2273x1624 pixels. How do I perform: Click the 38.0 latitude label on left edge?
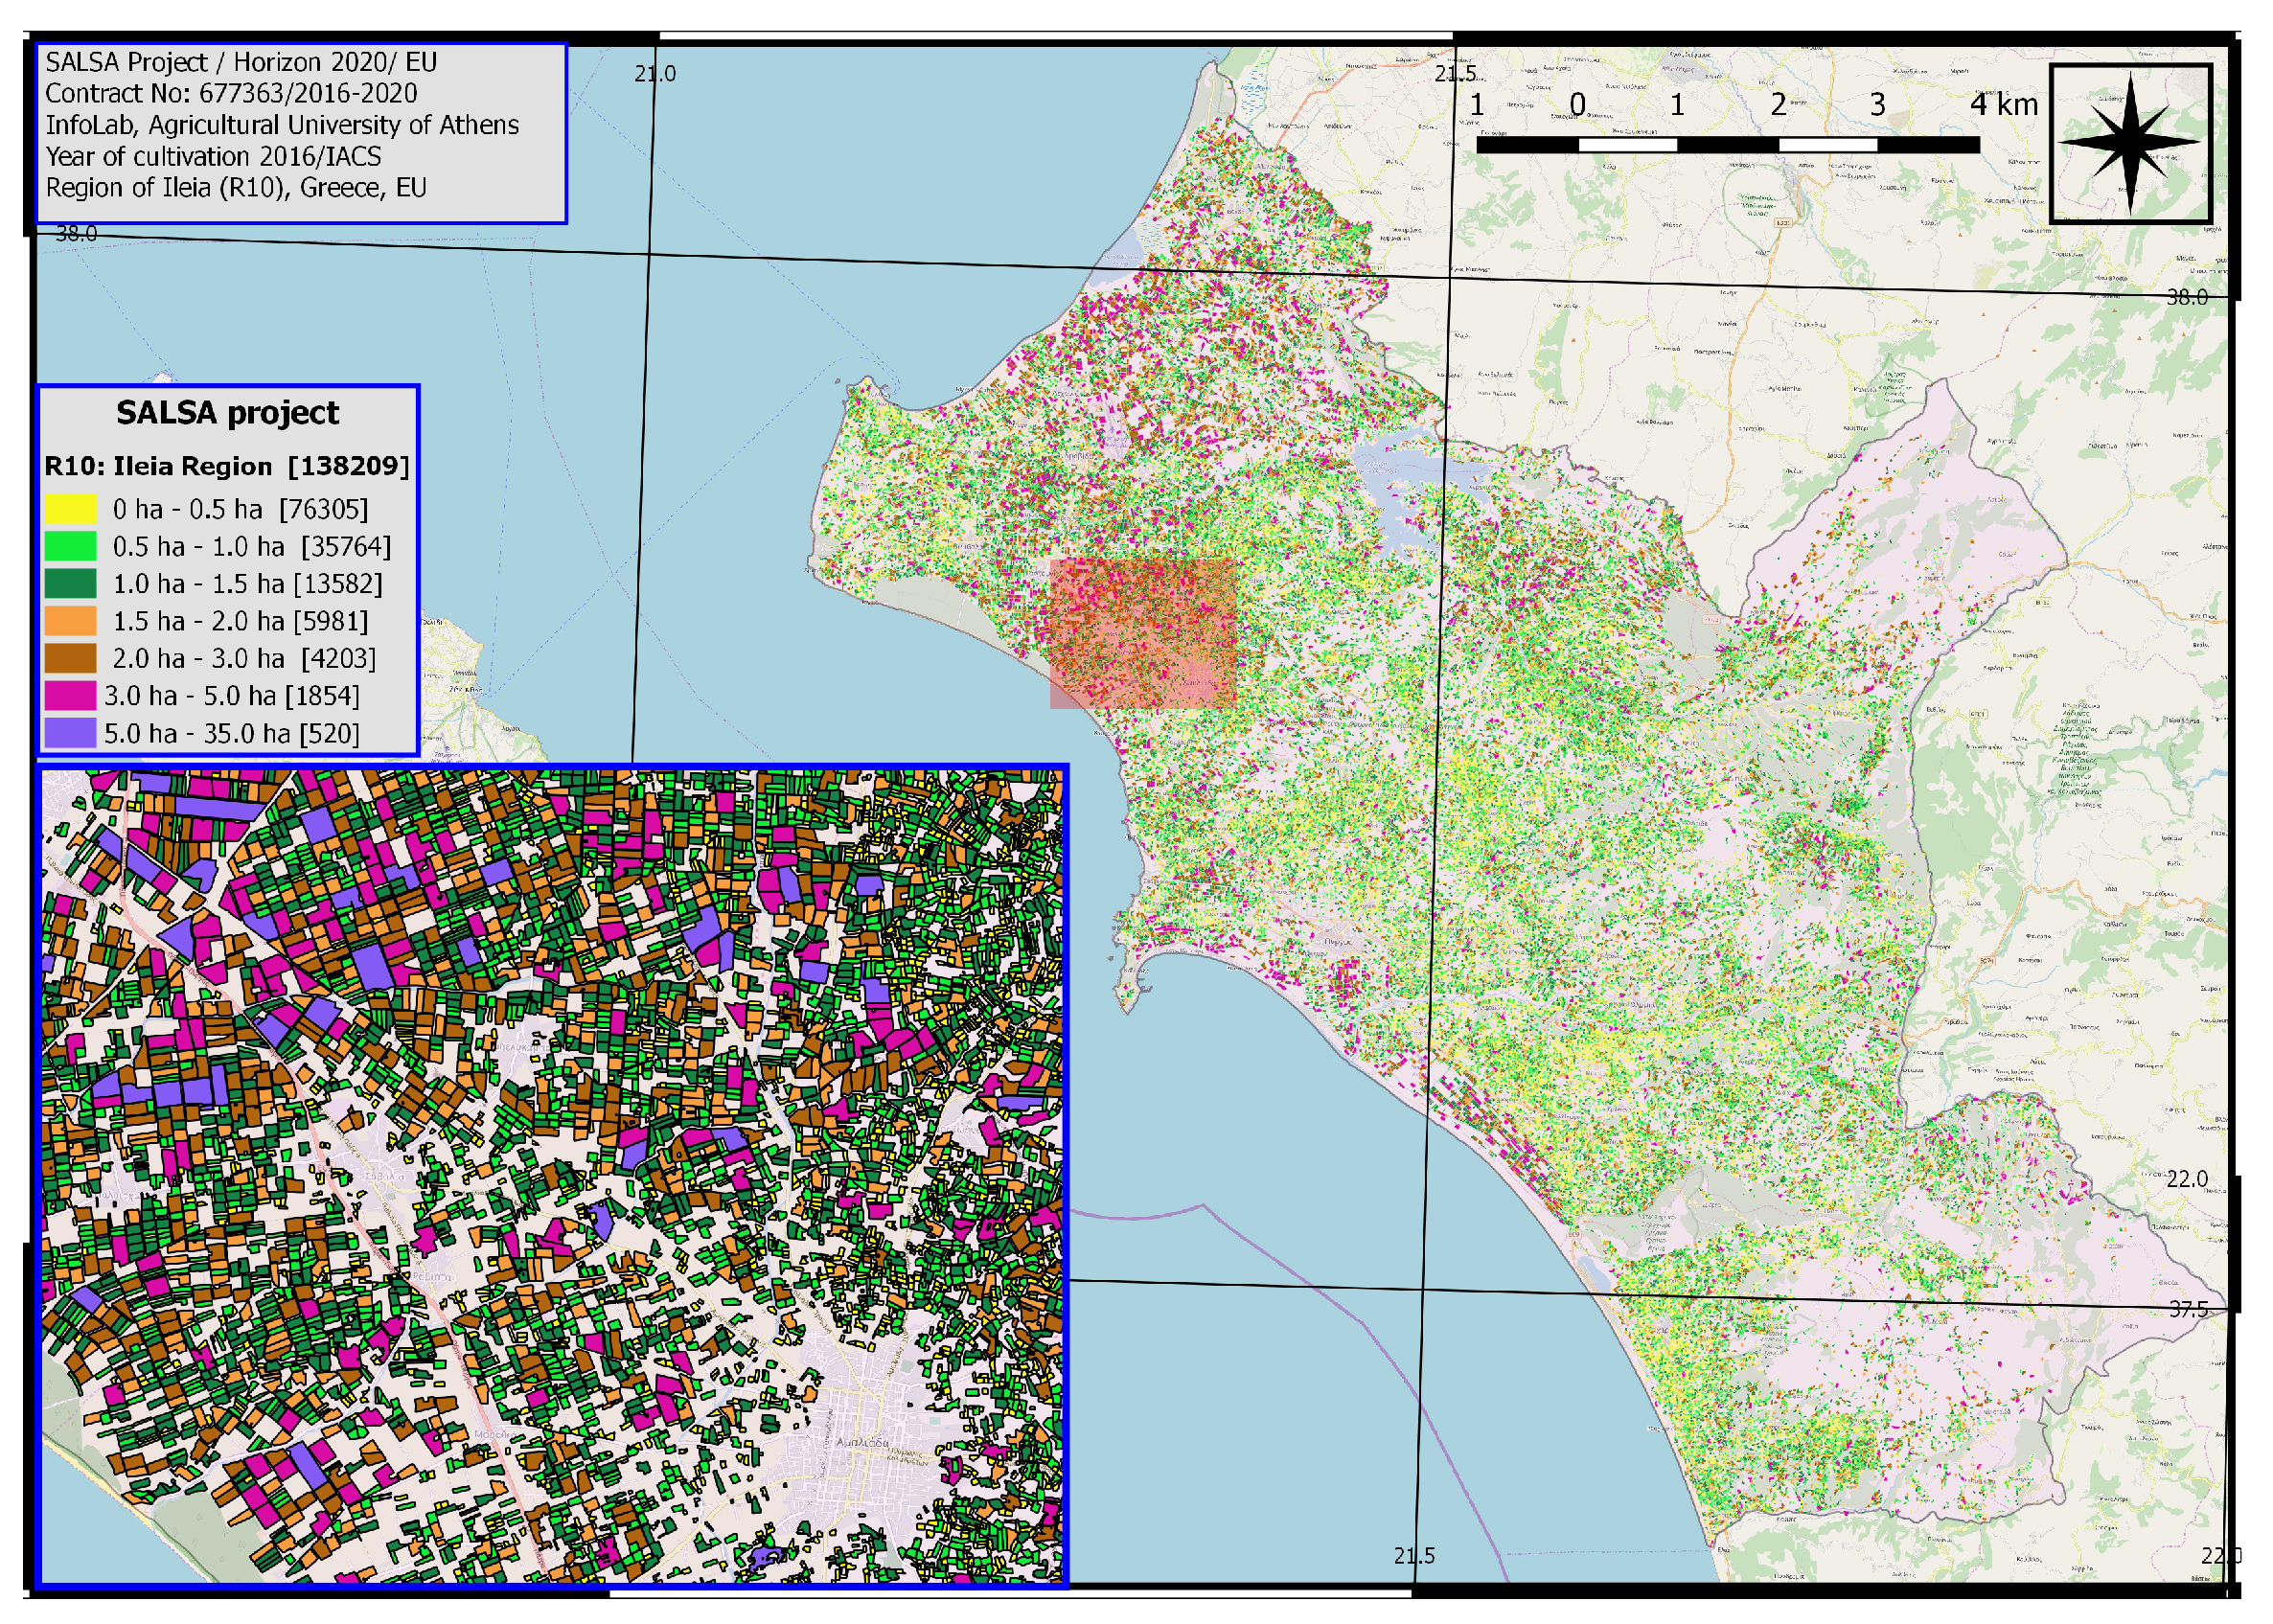coord(76,233)
